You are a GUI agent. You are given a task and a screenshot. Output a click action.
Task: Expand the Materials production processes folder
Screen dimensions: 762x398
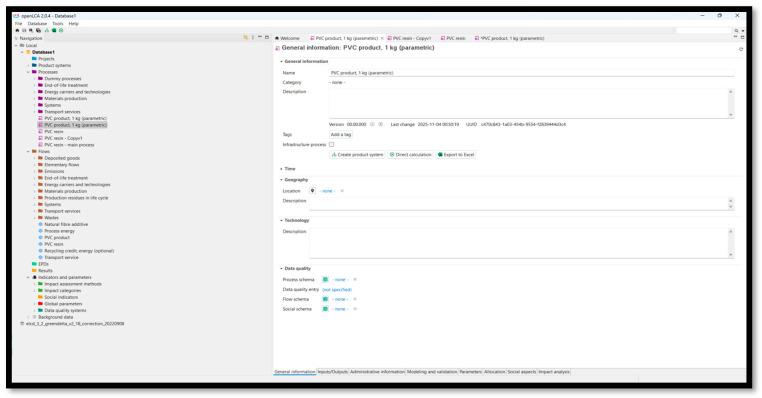[35, 99]
